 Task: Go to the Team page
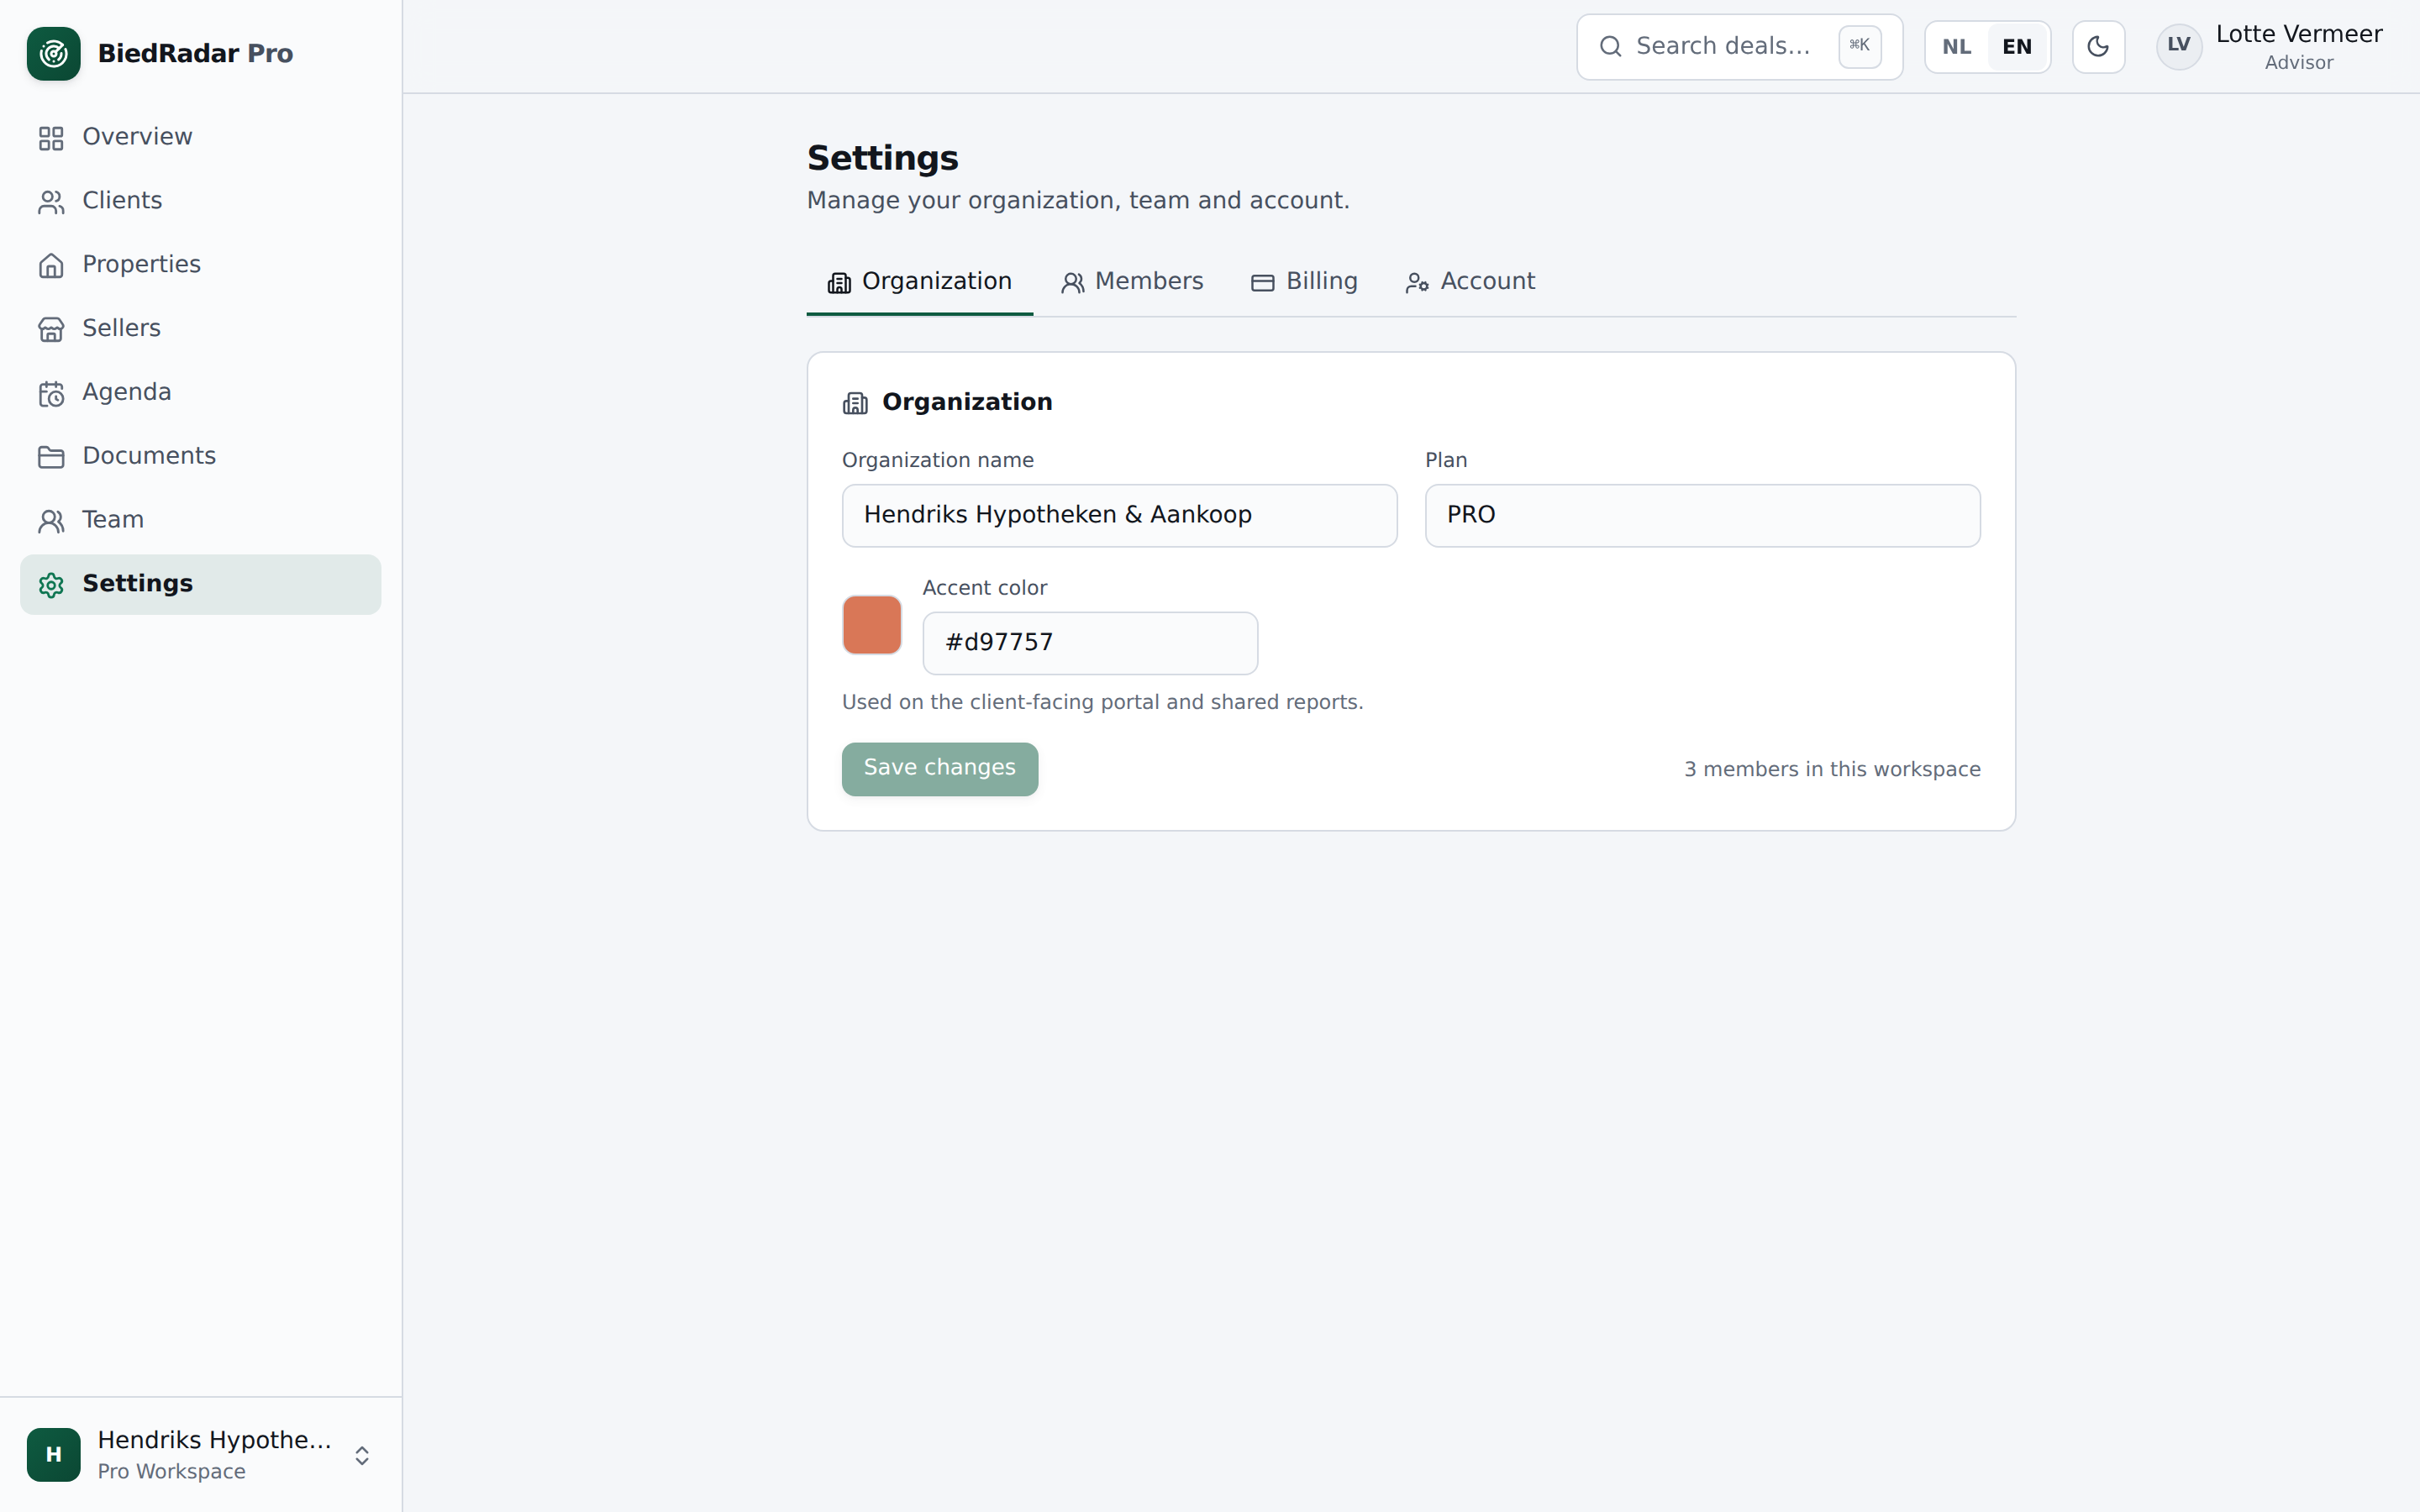[x=200, y=520]
